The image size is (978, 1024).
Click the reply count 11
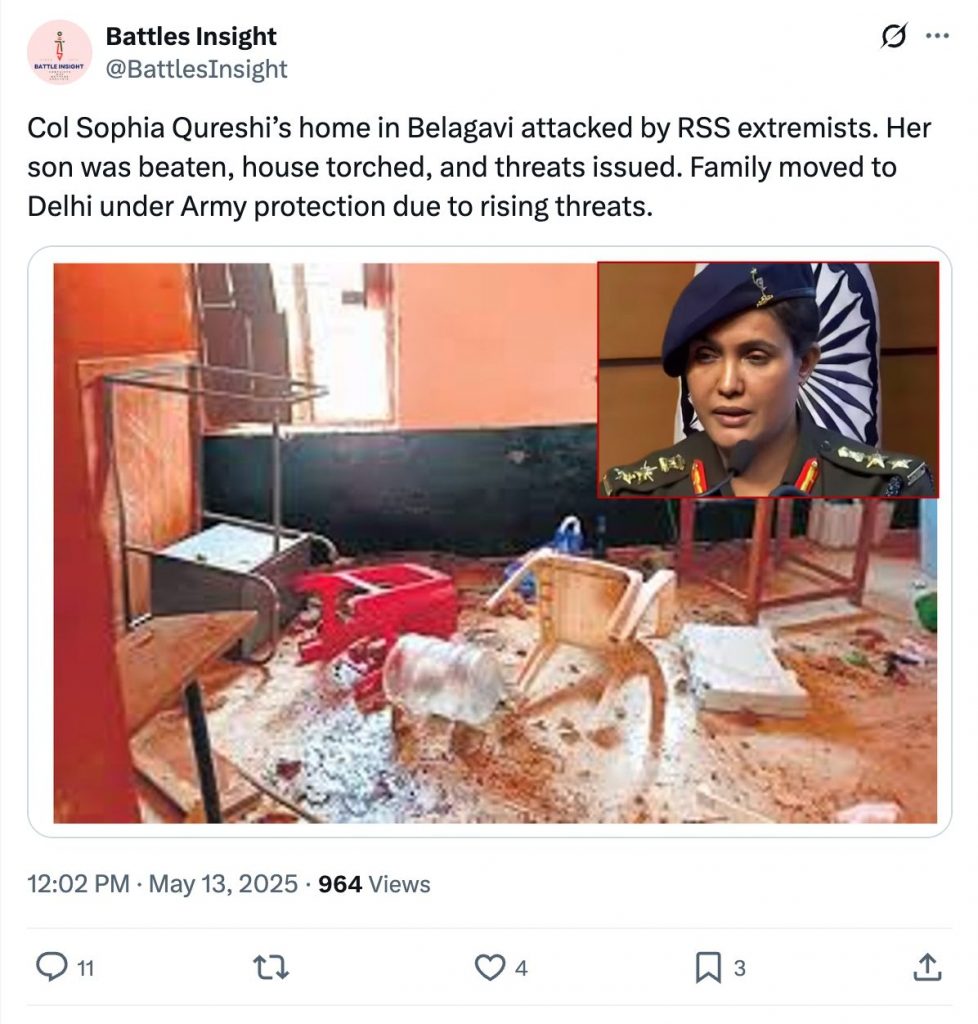pyautogui.click(x=85, y=968)
